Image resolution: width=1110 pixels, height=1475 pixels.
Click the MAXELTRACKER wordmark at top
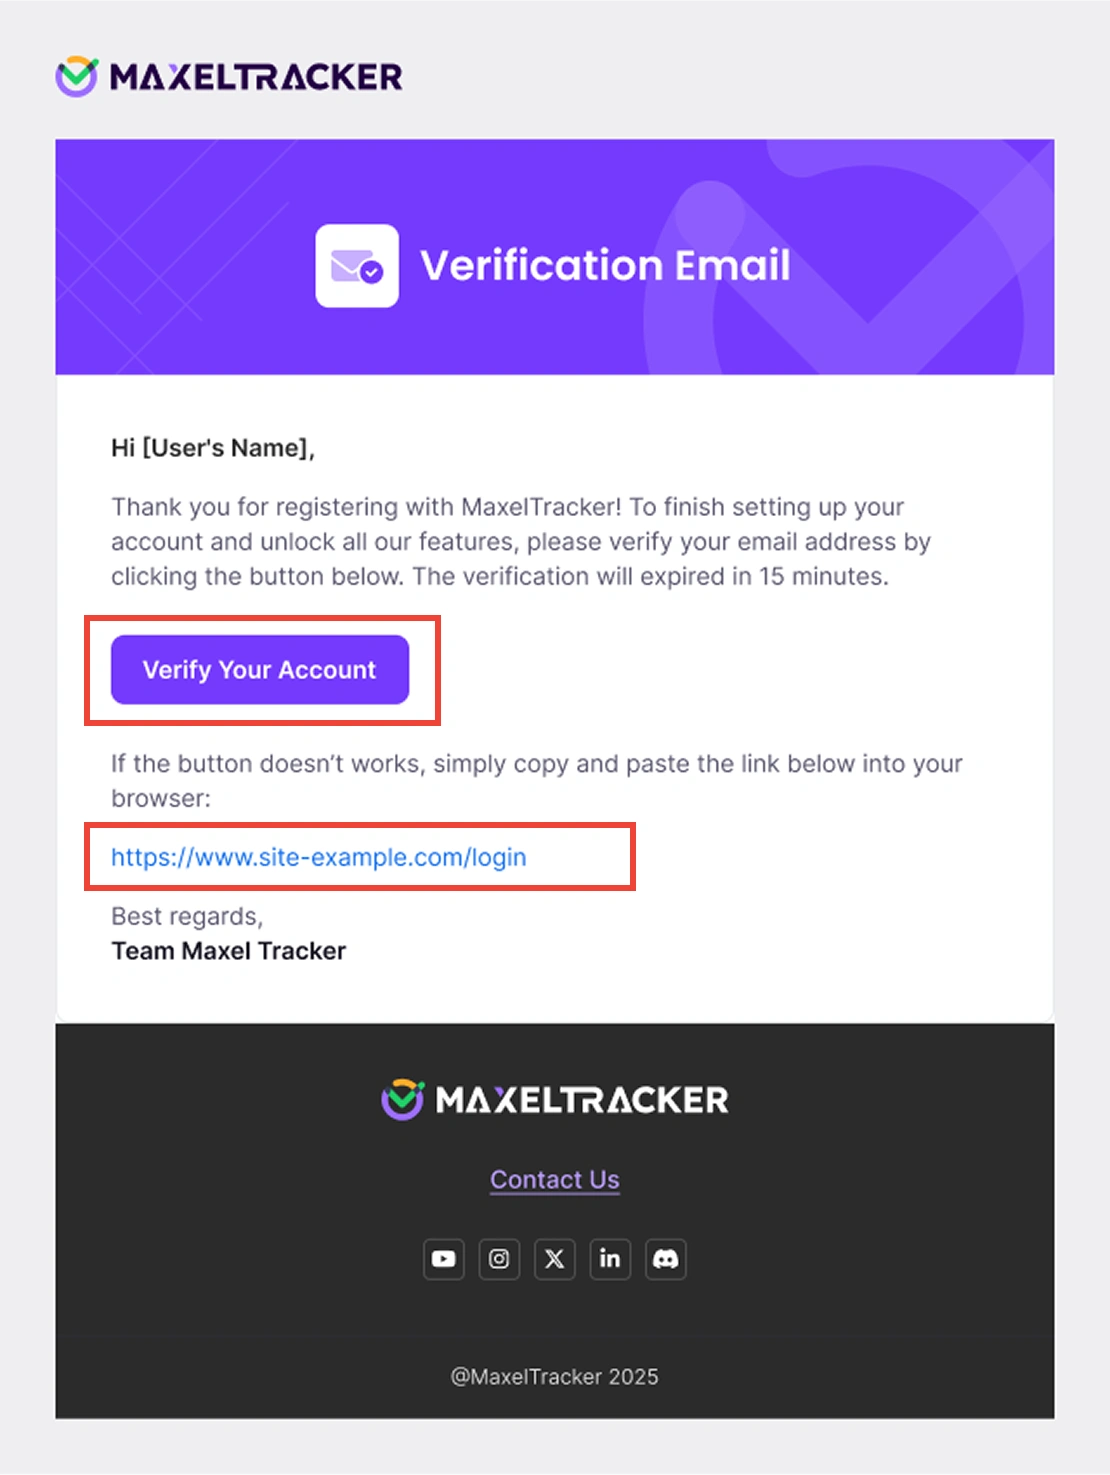click(x=256, y=77)
